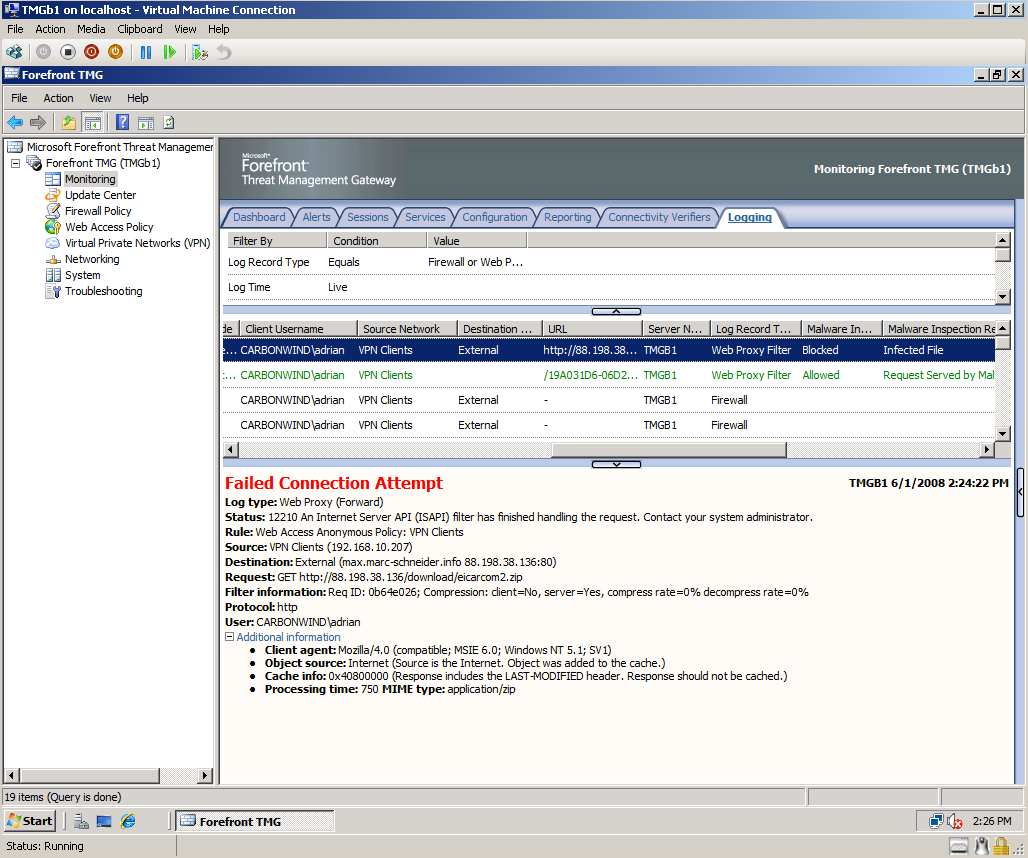The width and height of the screenshot is (1028, 858).
Task: Open the Action menu in Forefront TMG window
Action: (x=58, y=98)
